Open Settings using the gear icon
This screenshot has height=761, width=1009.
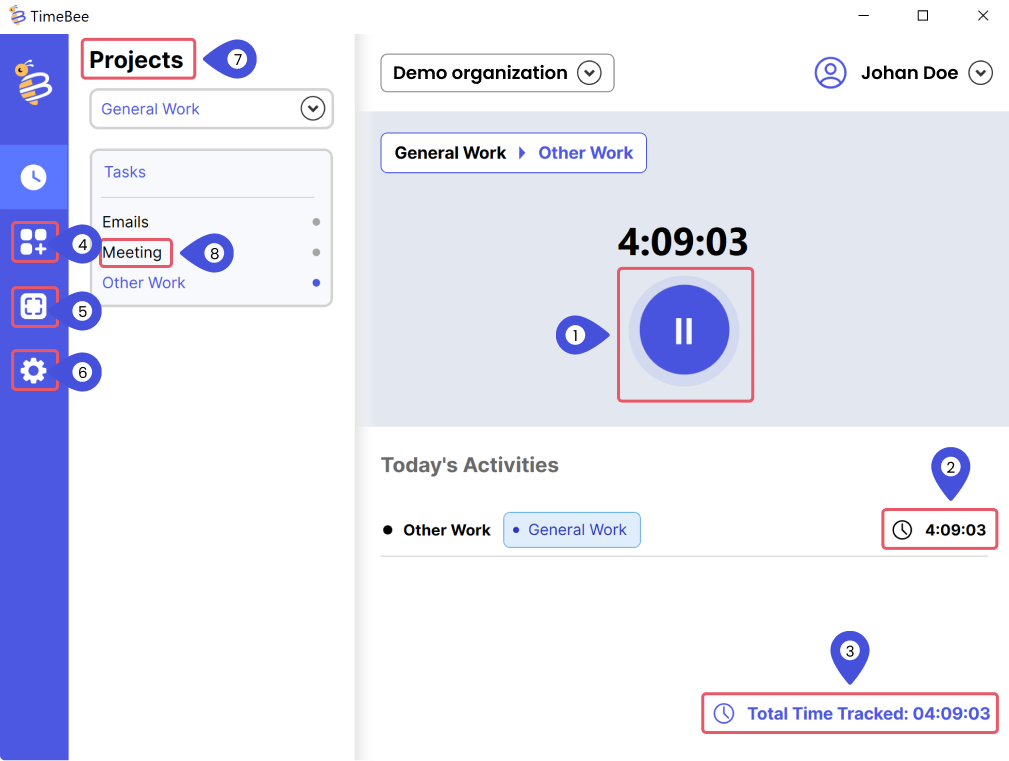click(x=34, y=370)
